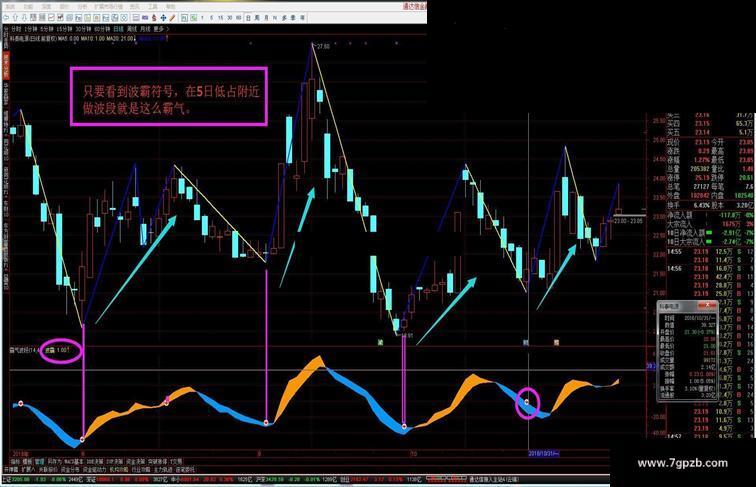The width and height of the screenshot is (756, 487).
Task: Click the 月 period toolbar button
Action: coord(266,18)
